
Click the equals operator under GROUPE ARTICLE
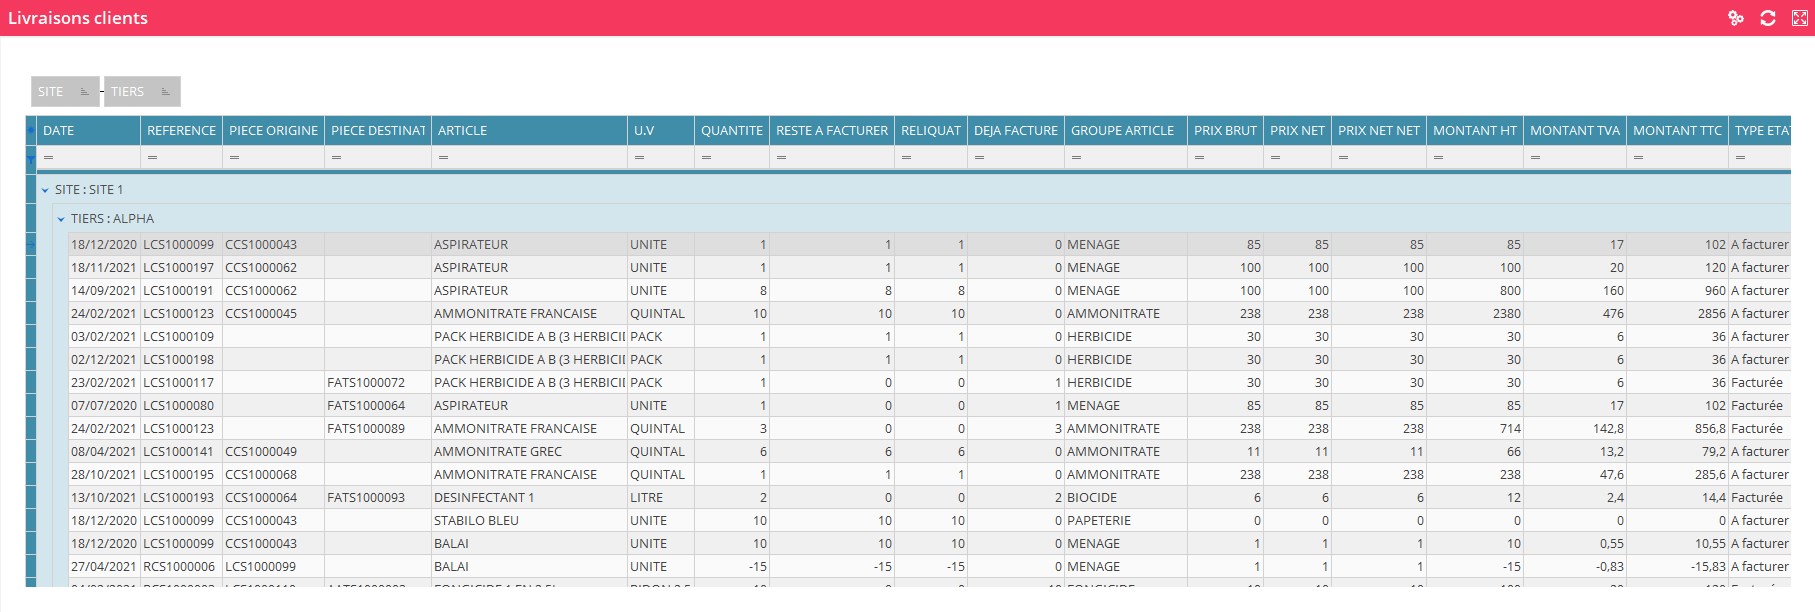(x=1076, y=158)
